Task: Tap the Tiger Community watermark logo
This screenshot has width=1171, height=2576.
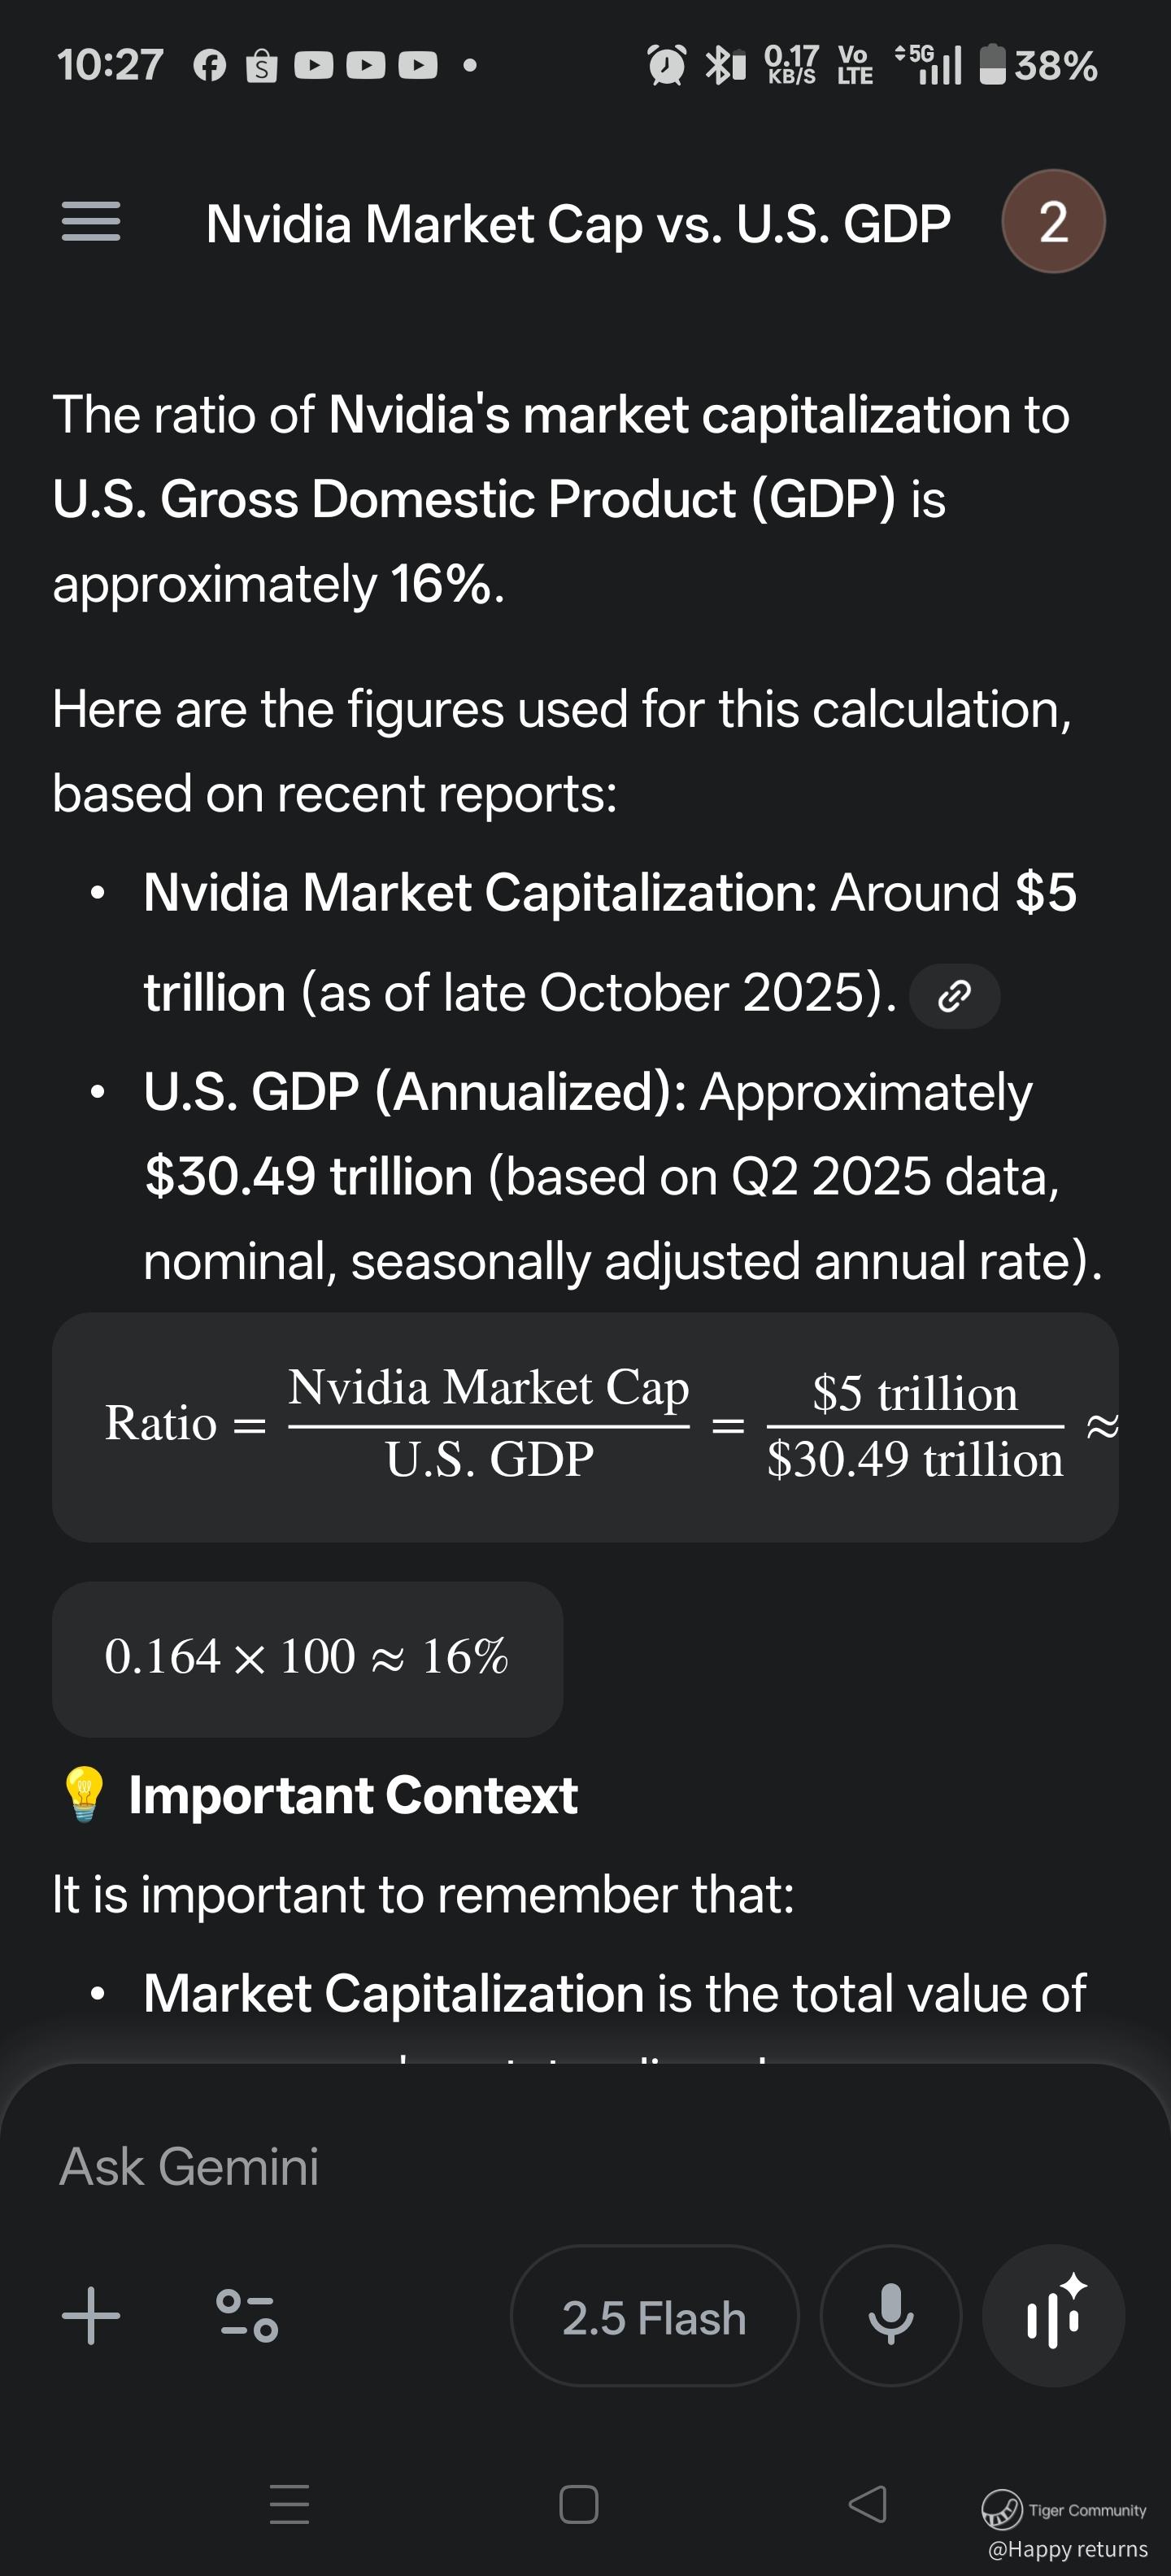Action: (1001, 2508)
